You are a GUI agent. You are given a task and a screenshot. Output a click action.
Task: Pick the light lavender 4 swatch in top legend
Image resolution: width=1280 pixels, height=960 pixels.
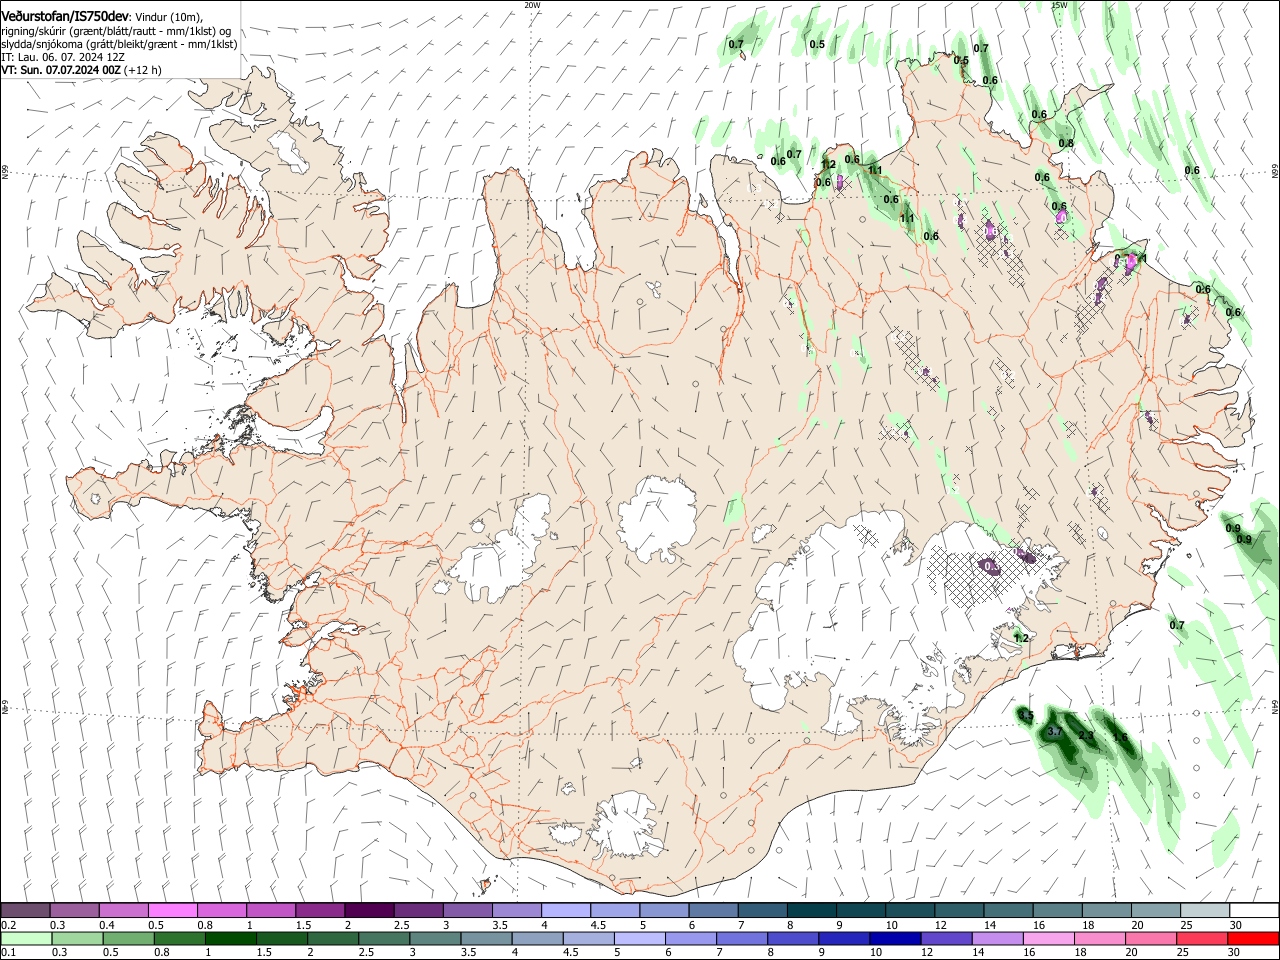click(x=565, y=911)
